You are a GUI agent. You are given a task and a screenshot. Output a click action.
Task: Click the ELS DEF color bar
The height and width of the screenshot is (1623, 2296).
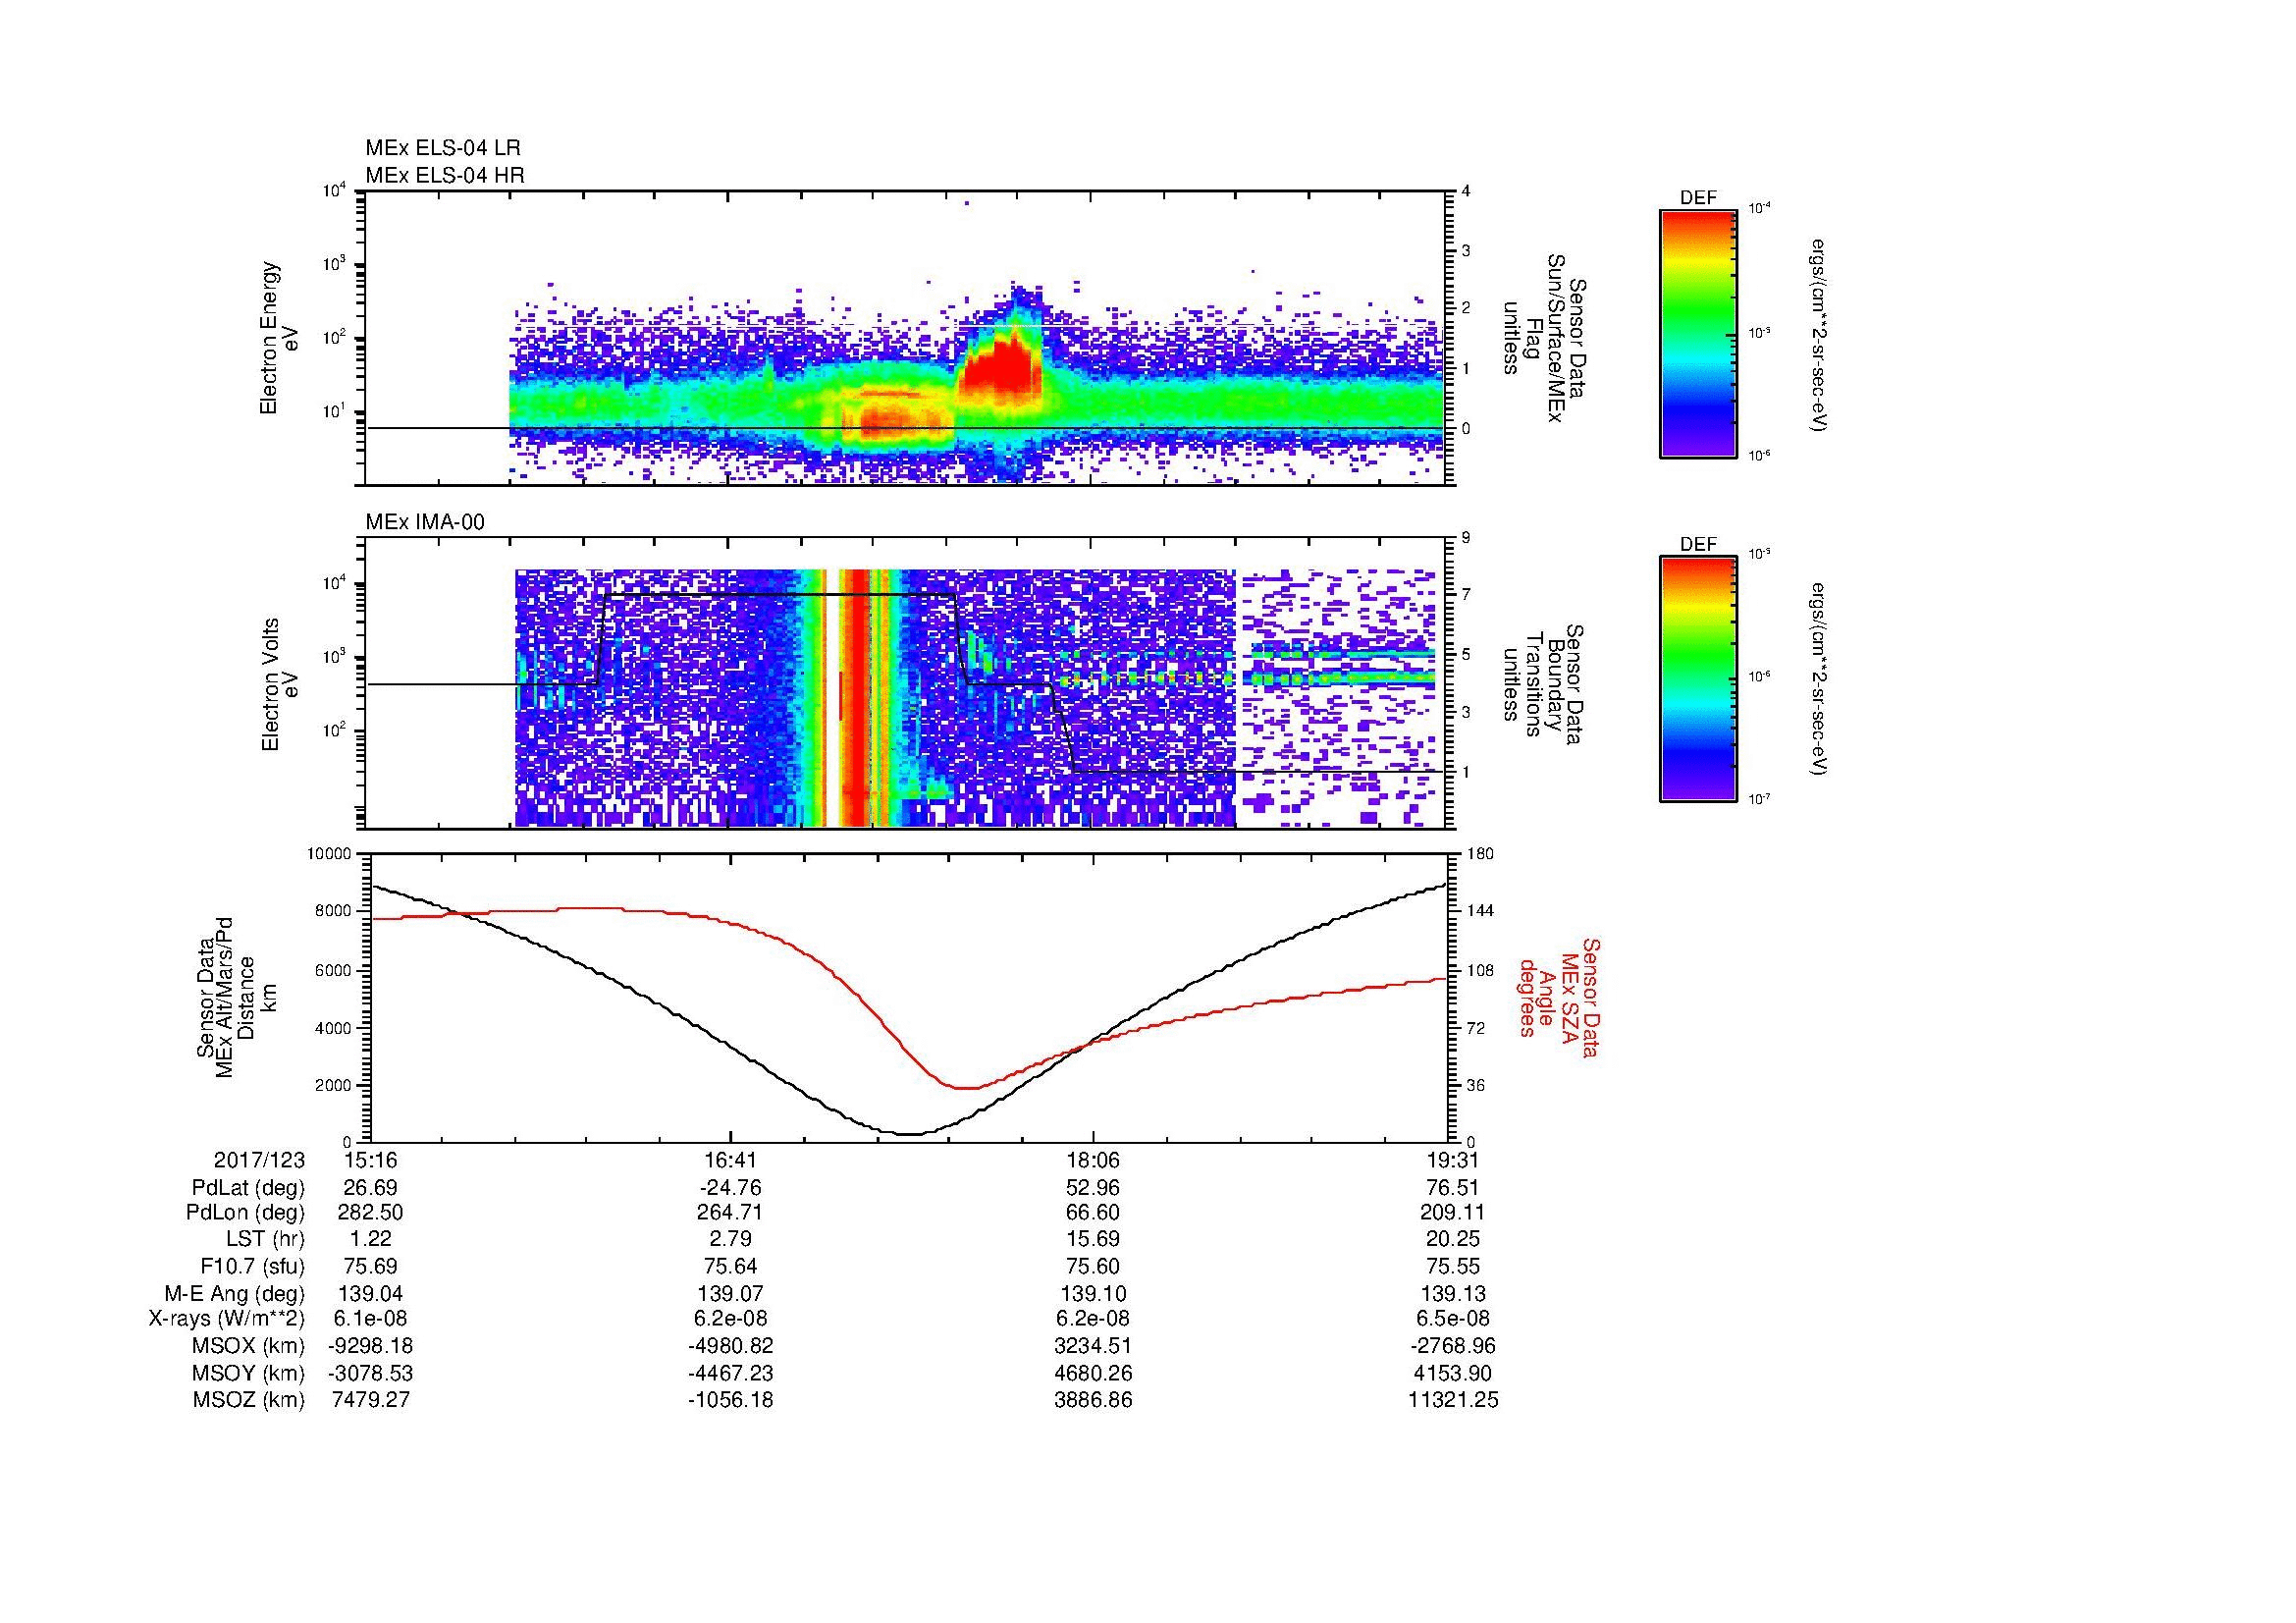(1698, 333)
